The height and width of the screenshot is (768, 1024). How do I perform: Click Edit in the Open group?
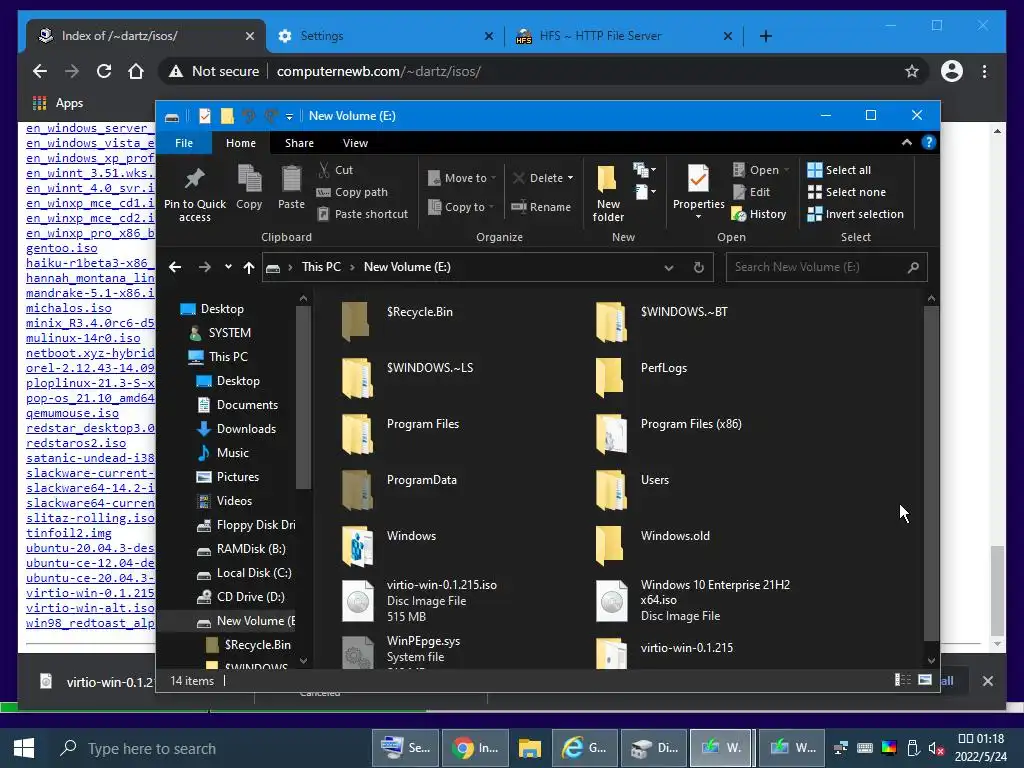tap(752, 192)
